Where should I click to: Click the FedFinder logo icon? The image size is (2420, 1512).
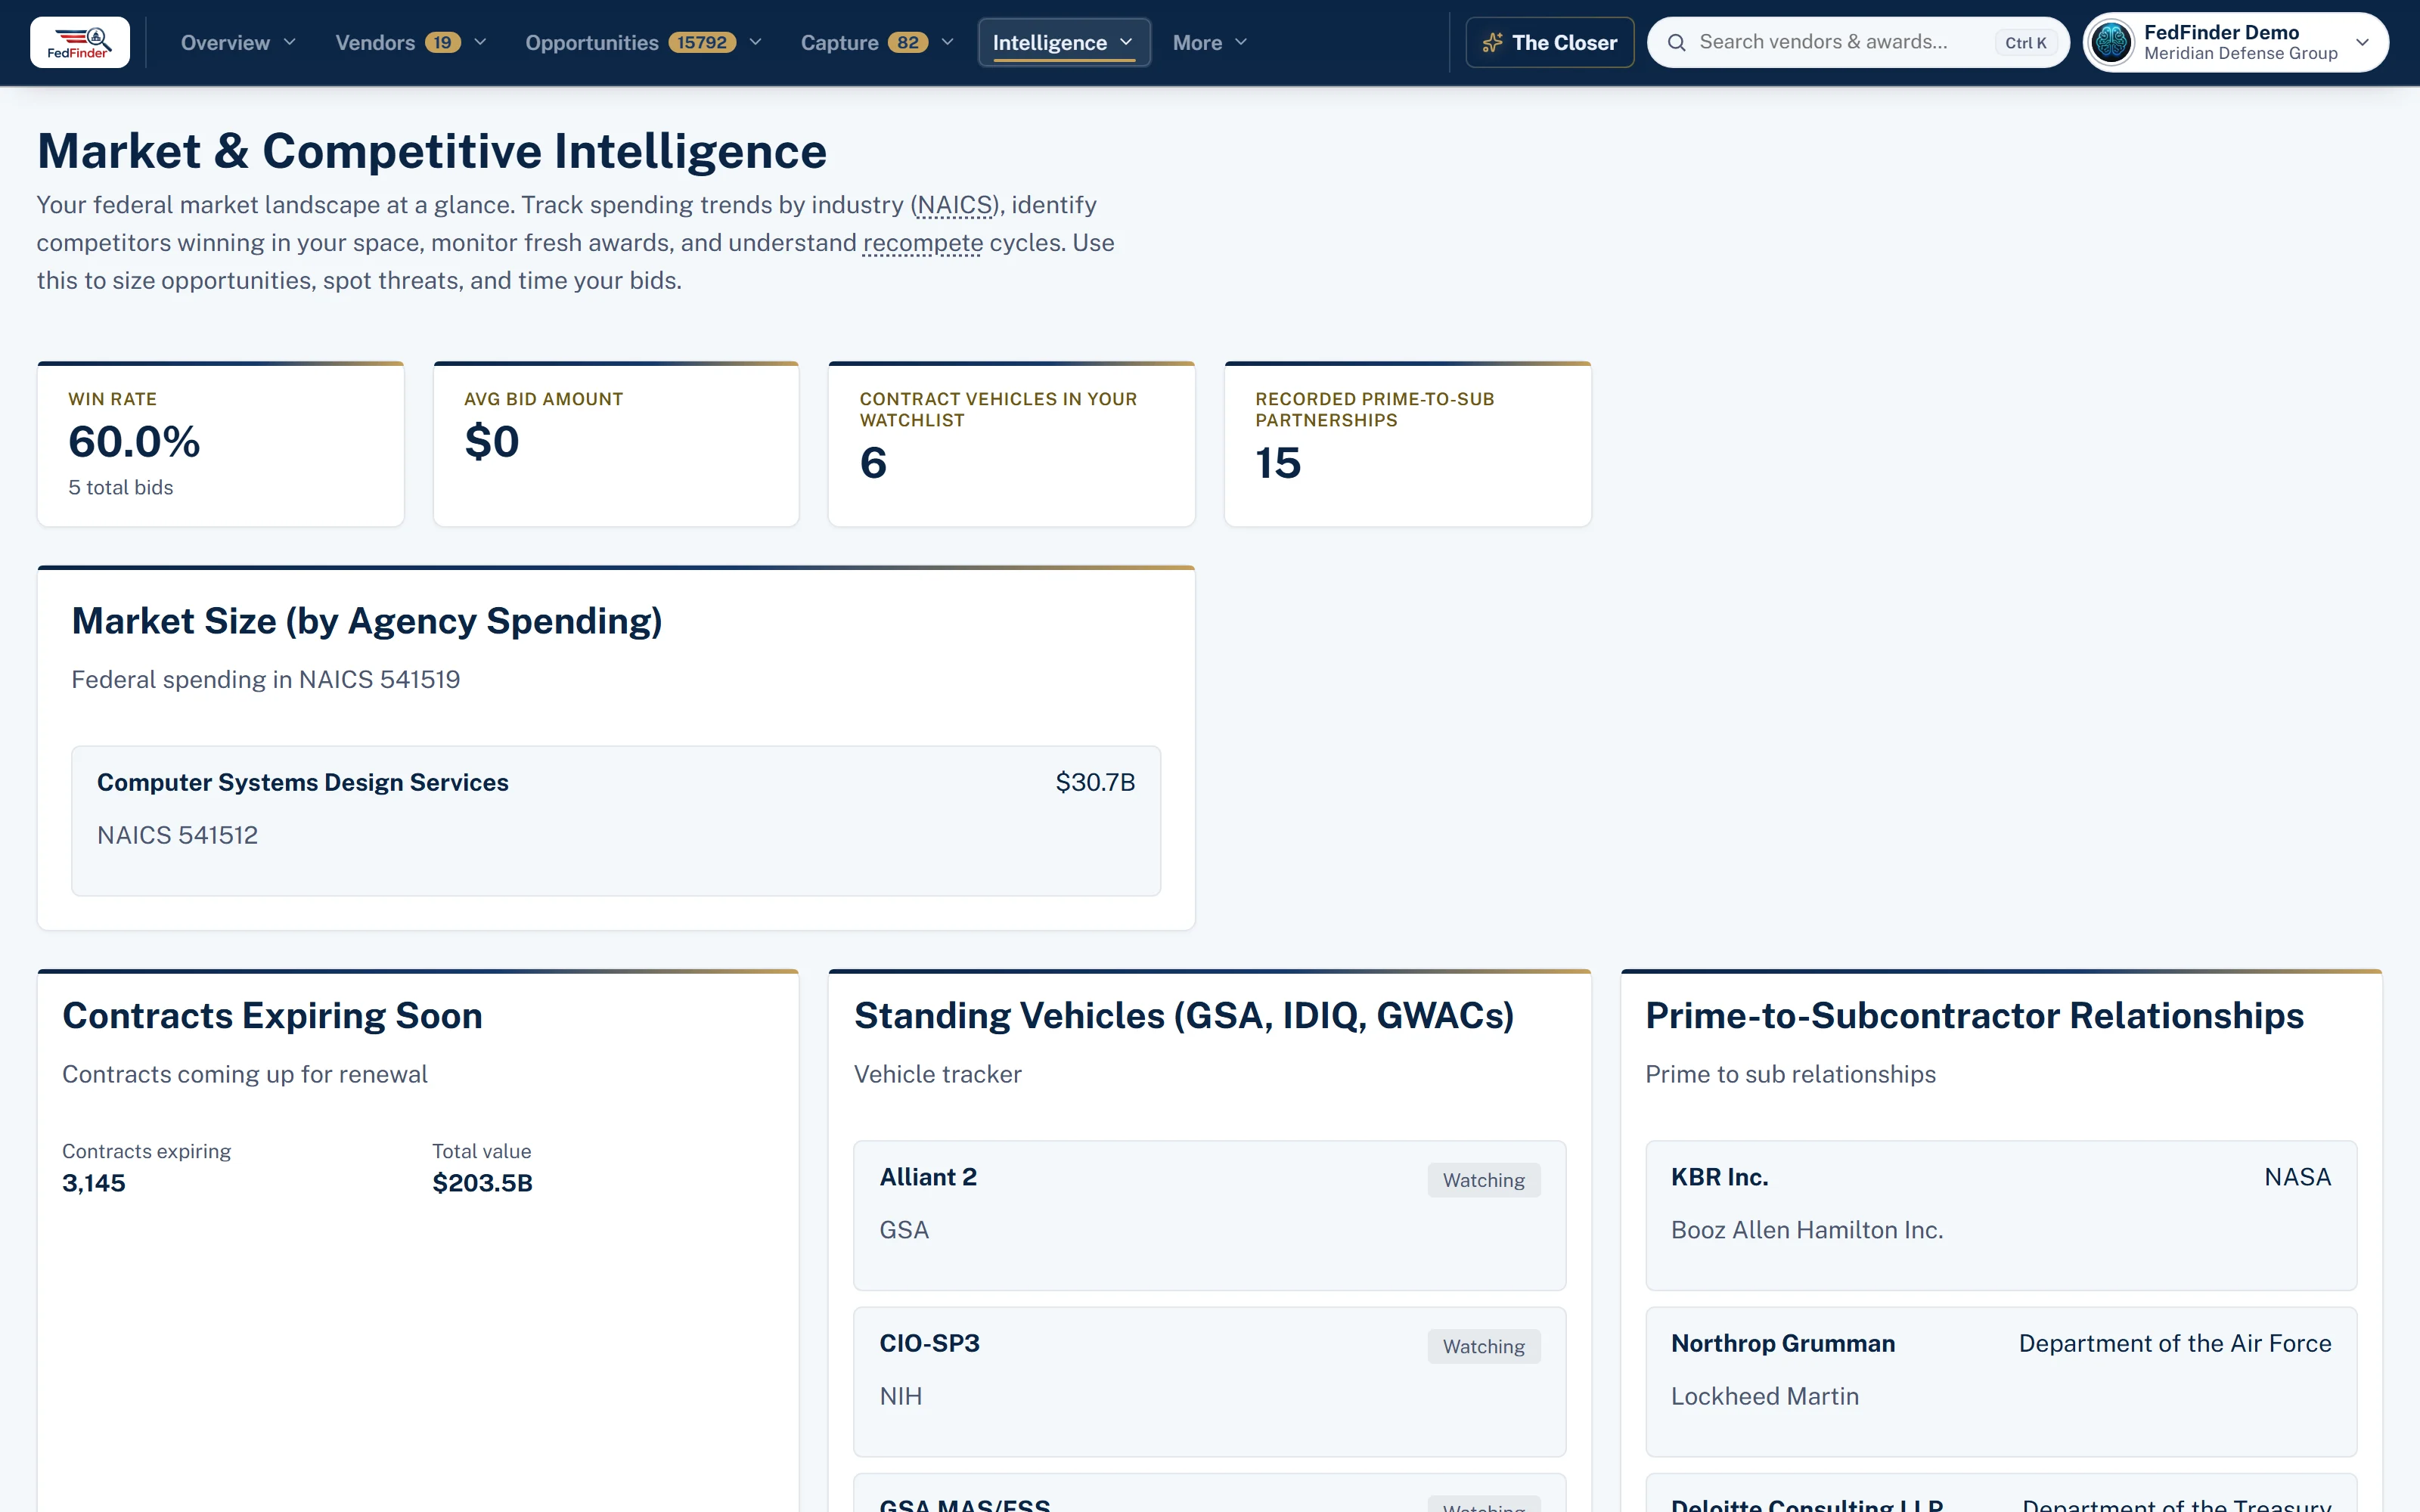pyautogui.click(x=80, y=42)
